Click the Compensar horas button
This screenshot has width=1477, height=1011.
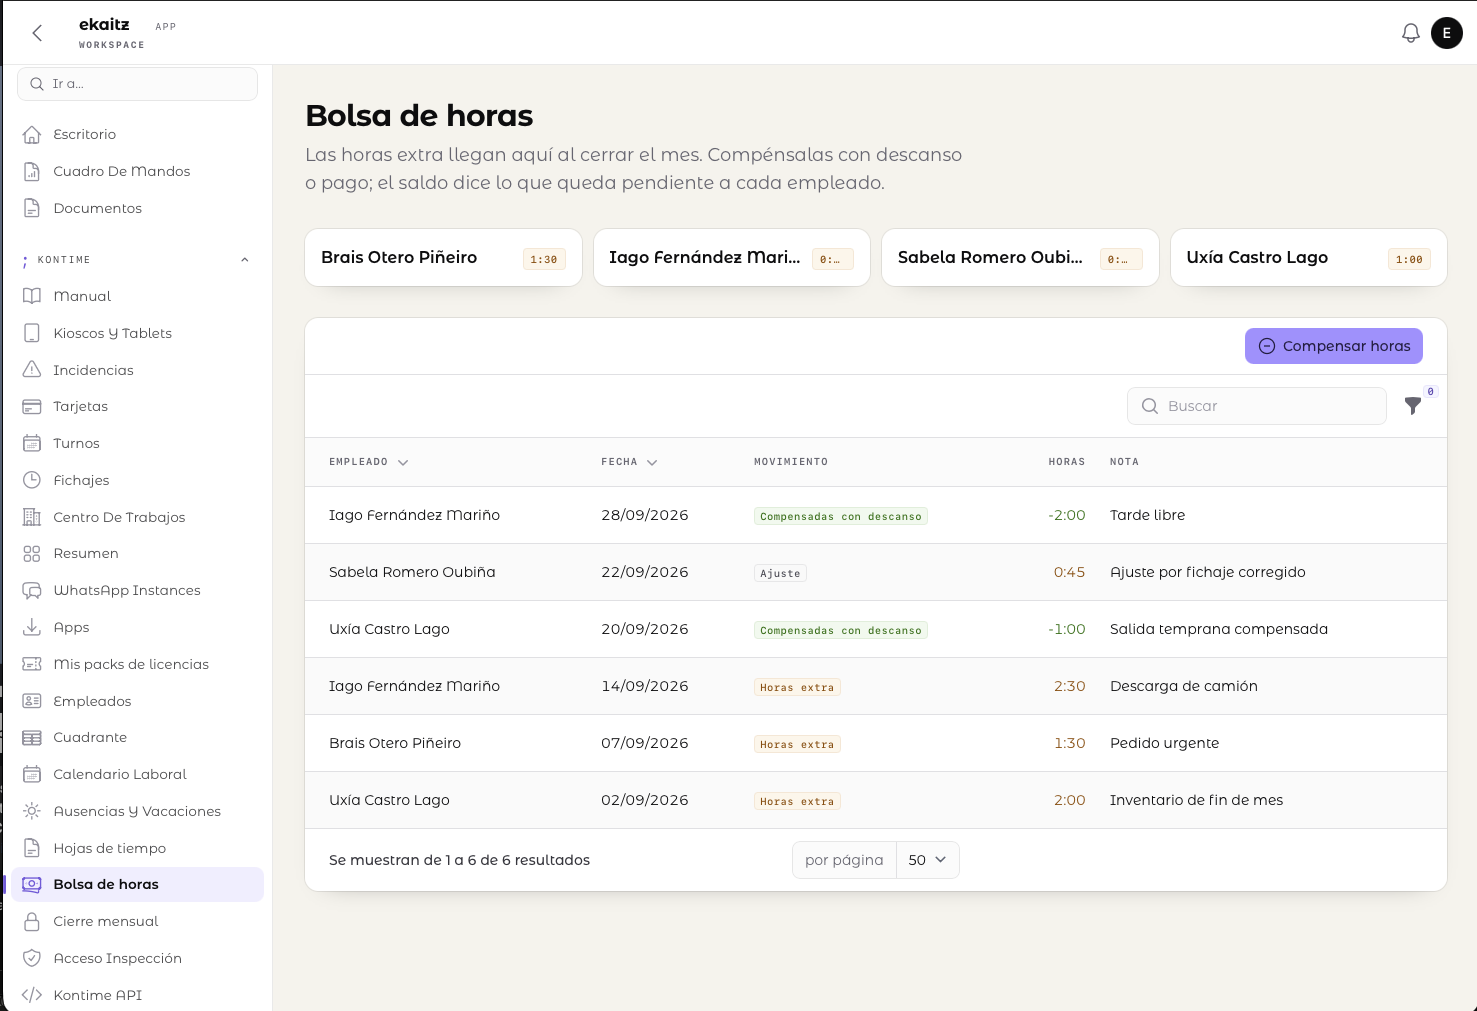pyautogui.click(x=1333, y=346)
